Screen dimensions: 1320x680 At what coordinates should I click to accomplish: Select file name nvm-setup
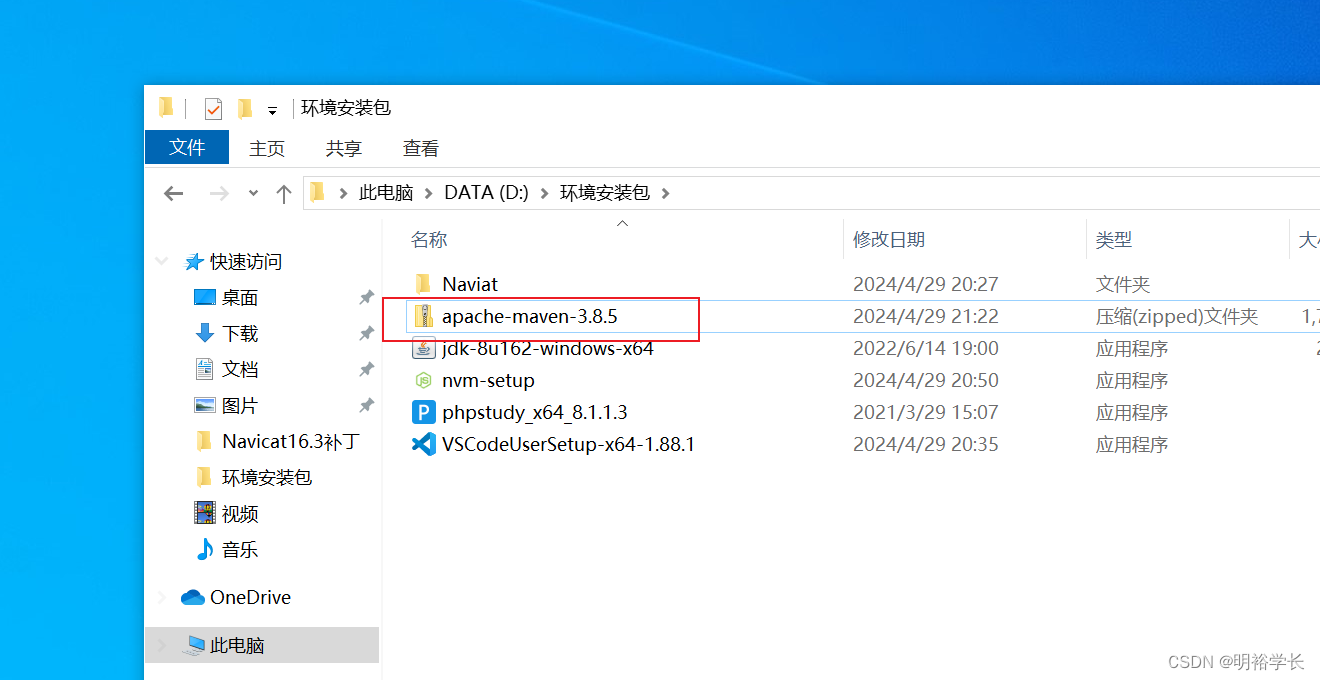point(488,380)
